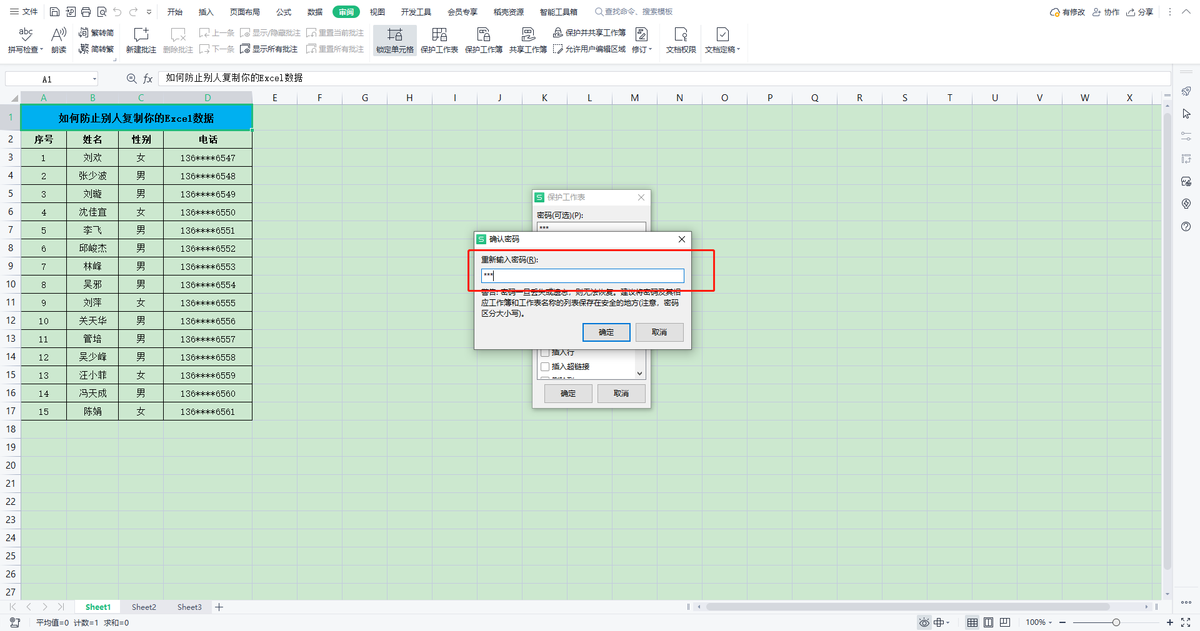This screenshot has height=631, width=1200.
Task: Collapse the ribbon with the chevron
Action: tap(1188, 12)
